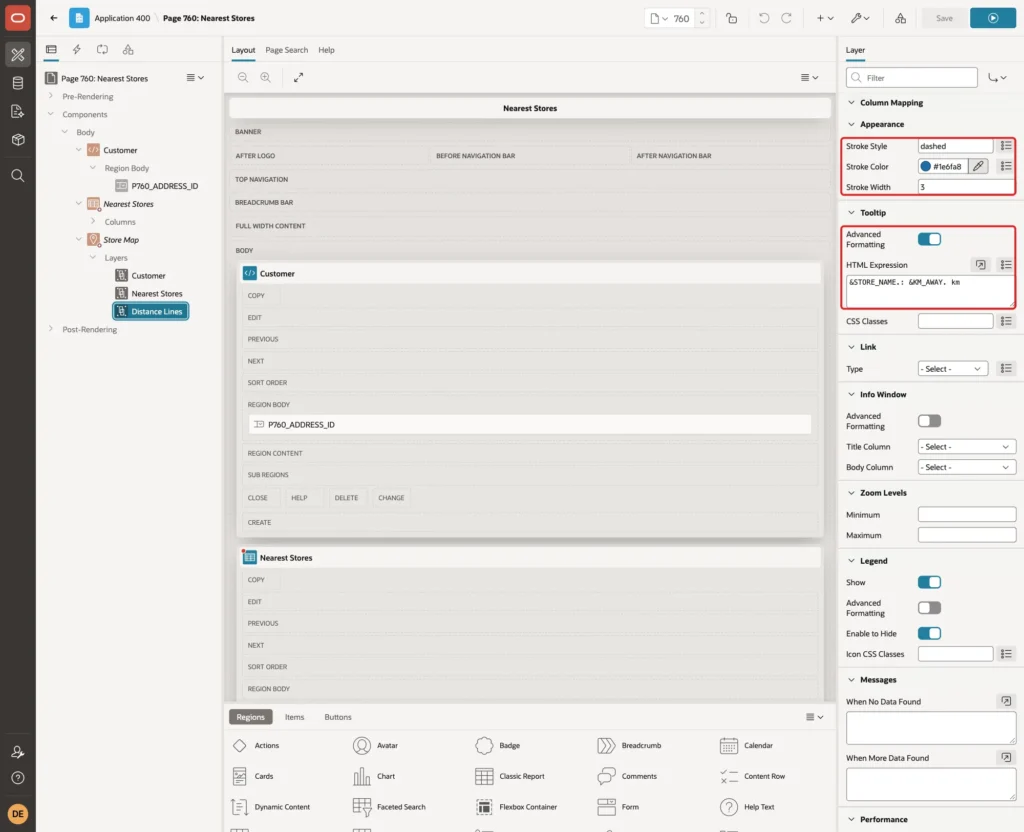Viewport: 1024px width, 832px height.
Task: Toggle the Legend Show switch
Action: [x=929, y=582]
